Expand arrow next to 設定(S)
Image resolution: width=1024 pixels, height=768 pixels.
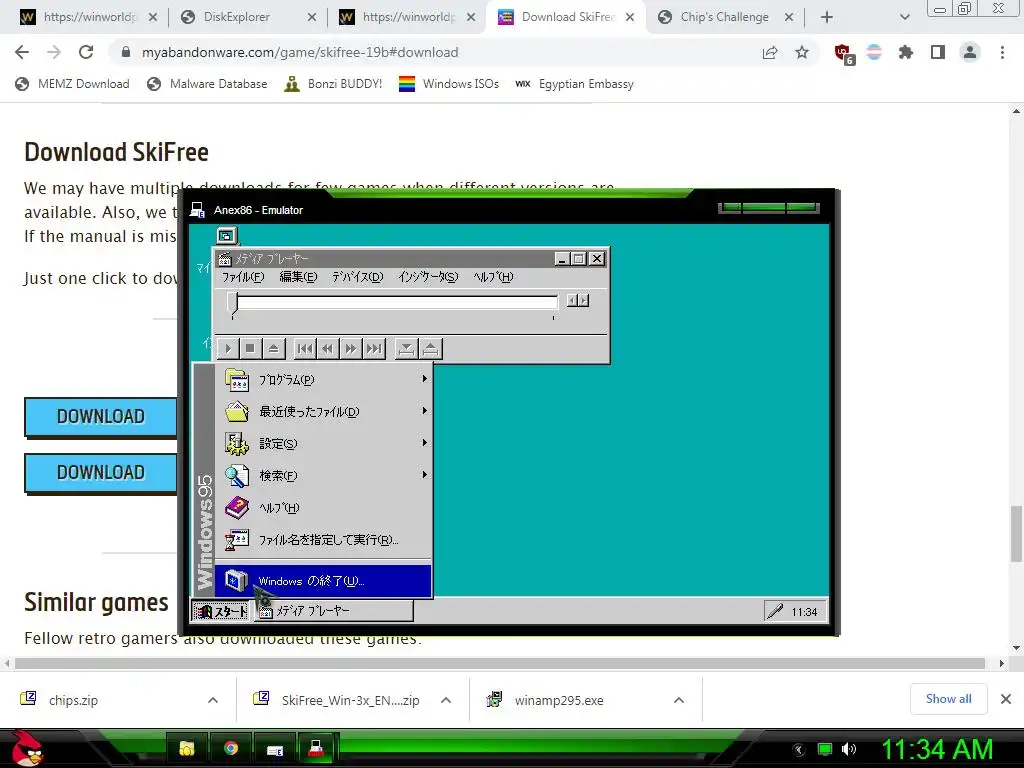tap(424, 443)
